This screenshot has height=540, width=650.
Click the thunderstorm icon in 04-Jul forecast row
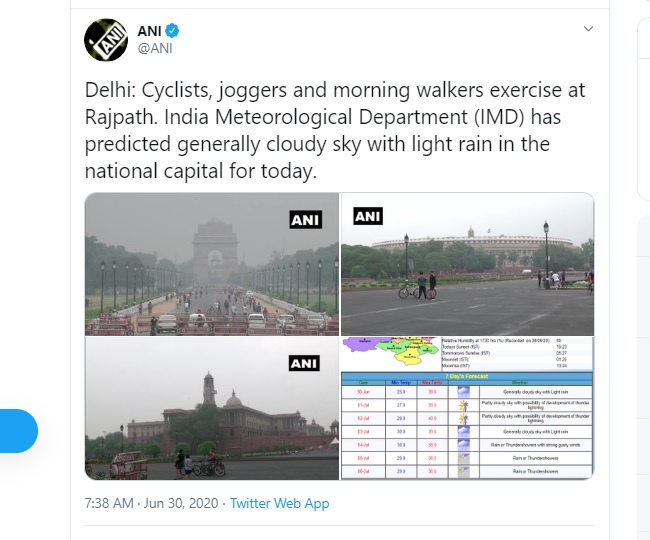(463, 443)
